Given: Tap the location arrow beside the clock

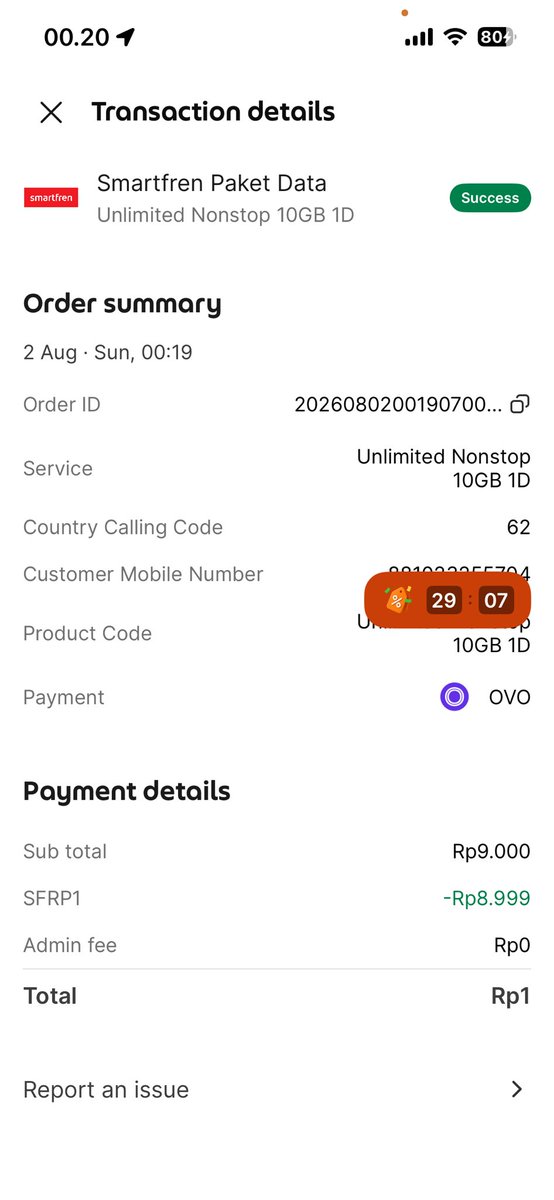Looking at the screenshot, I should (x=125, y=38).
